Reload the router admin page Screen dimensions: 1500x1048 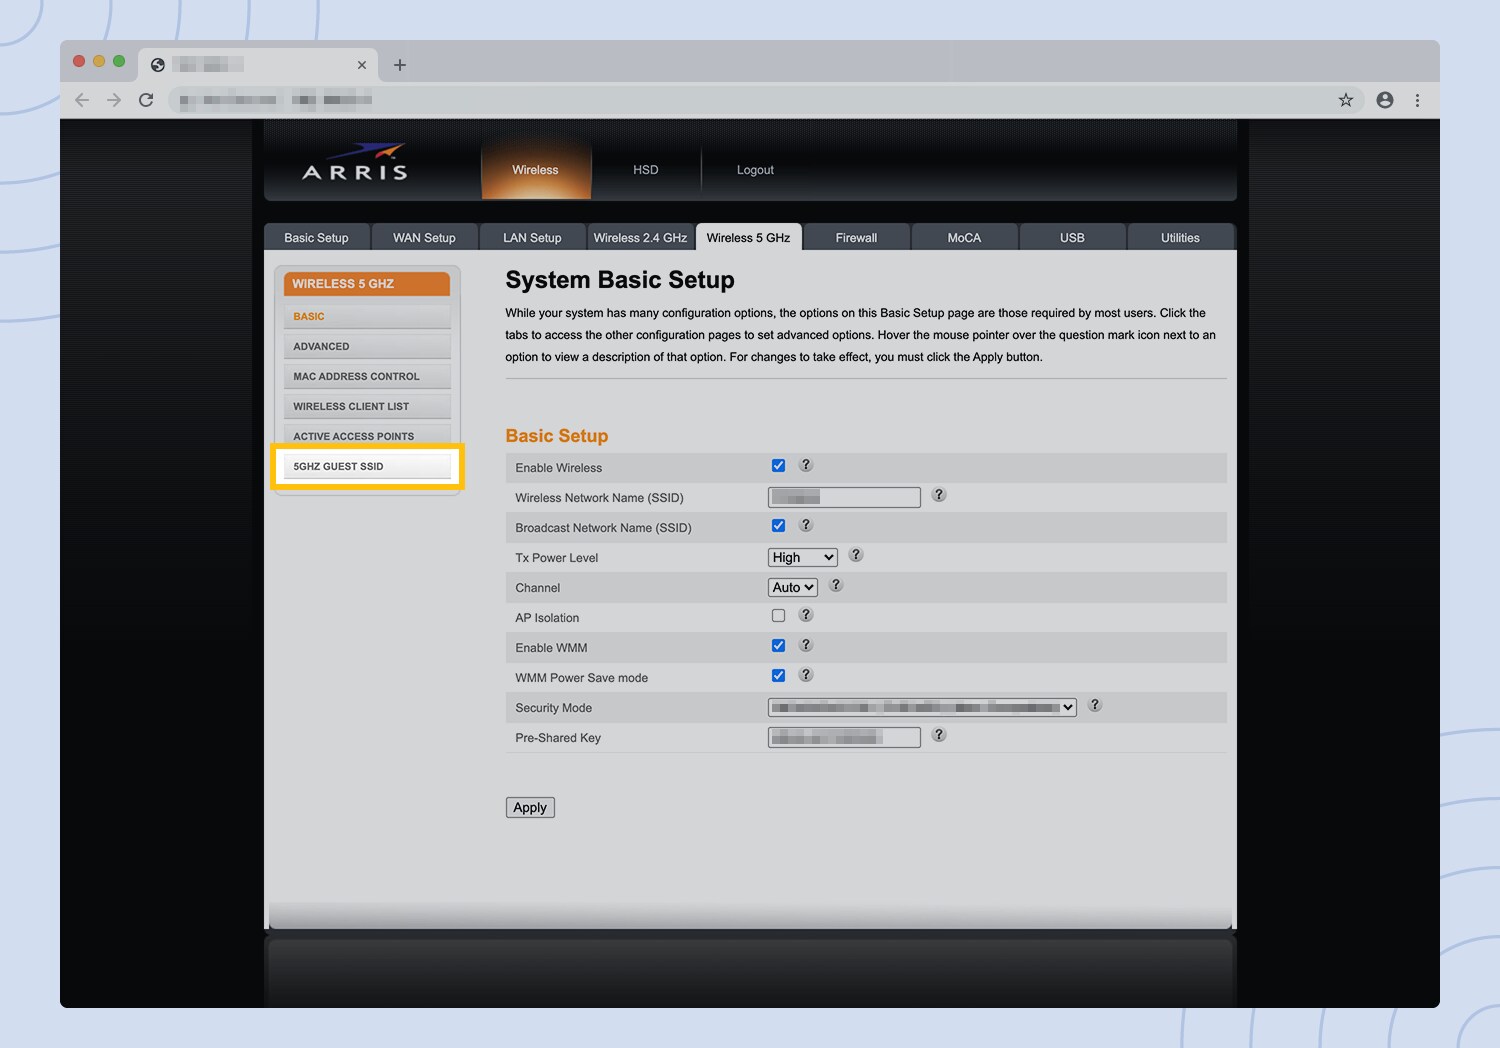coord(146,100)
